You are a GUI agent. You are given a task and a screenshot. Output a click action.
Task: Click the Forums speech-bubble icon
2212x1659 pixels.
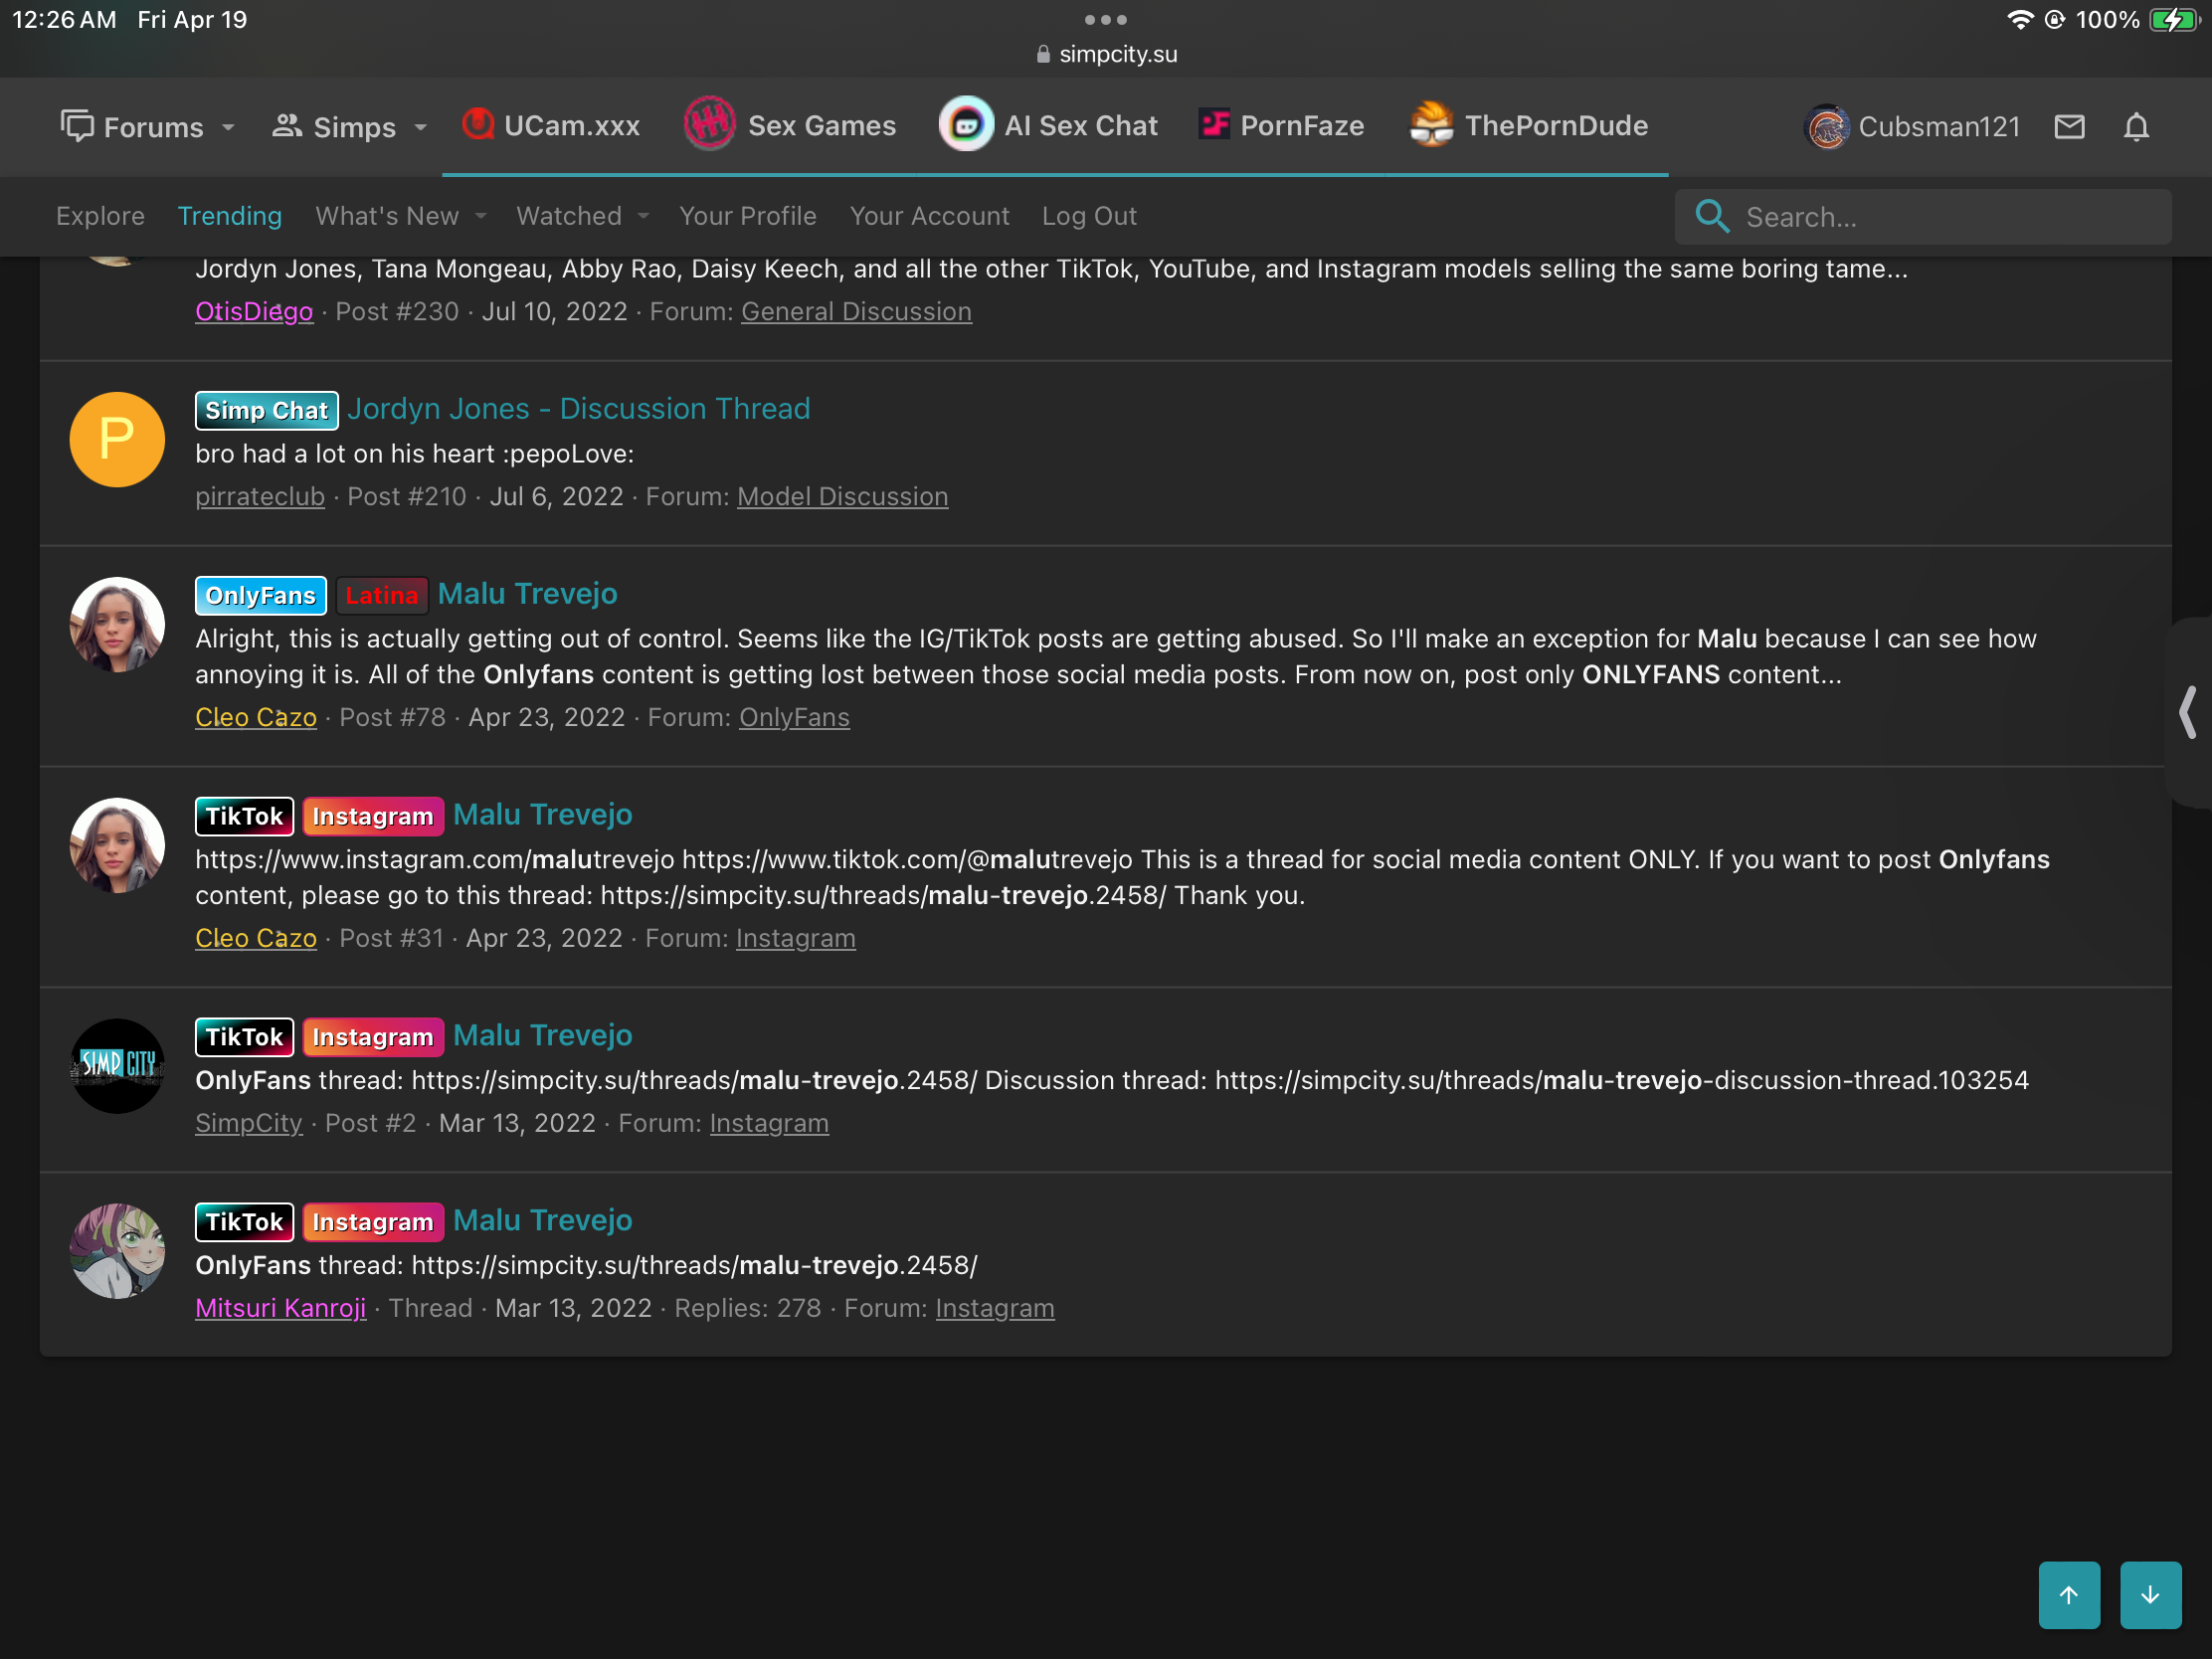(x=77, y=127)
